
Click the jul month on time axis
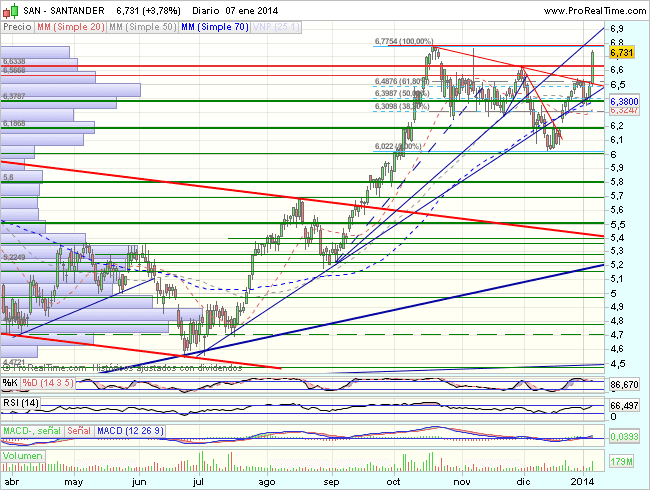pos(199,482)
